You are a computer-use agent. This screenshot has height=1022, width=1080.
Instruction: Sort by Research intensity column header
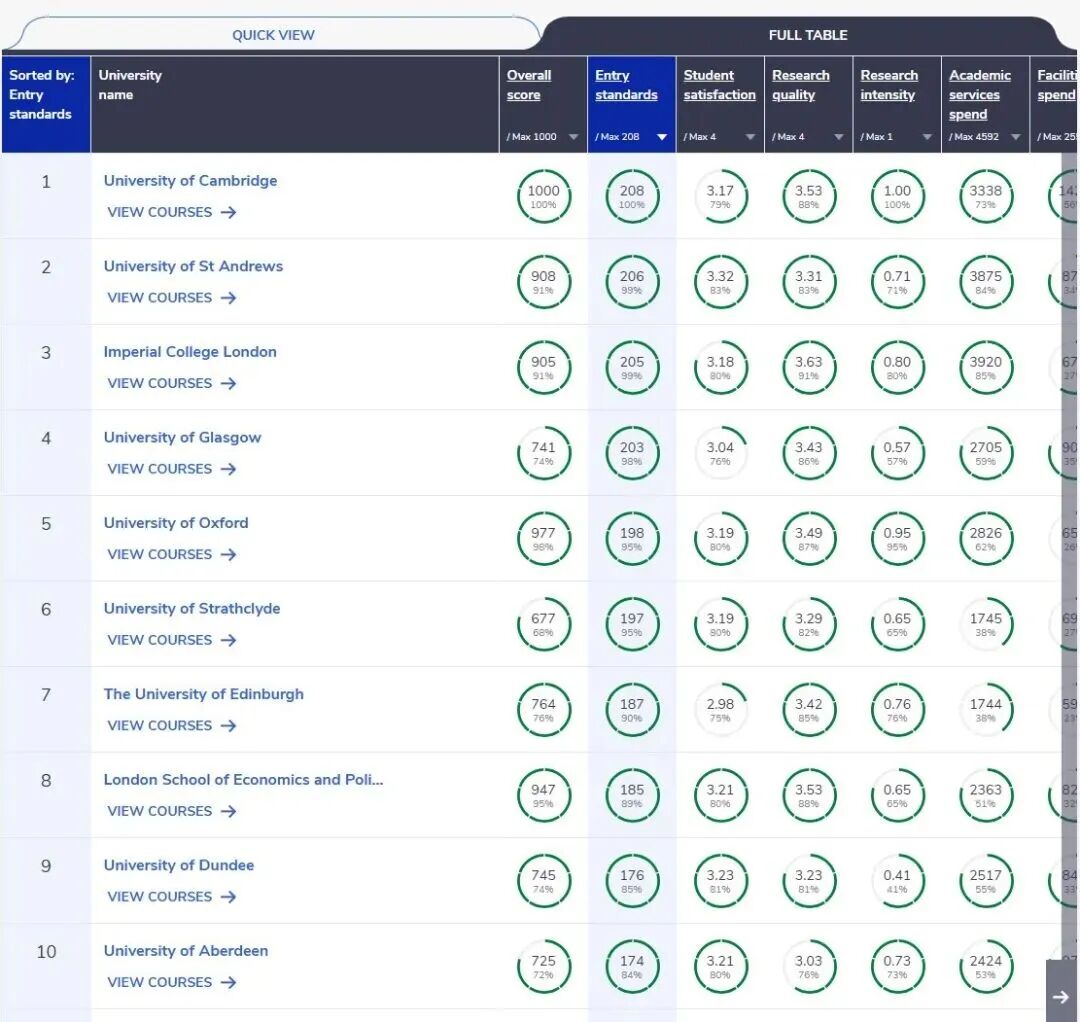click(x=889, y=85)
